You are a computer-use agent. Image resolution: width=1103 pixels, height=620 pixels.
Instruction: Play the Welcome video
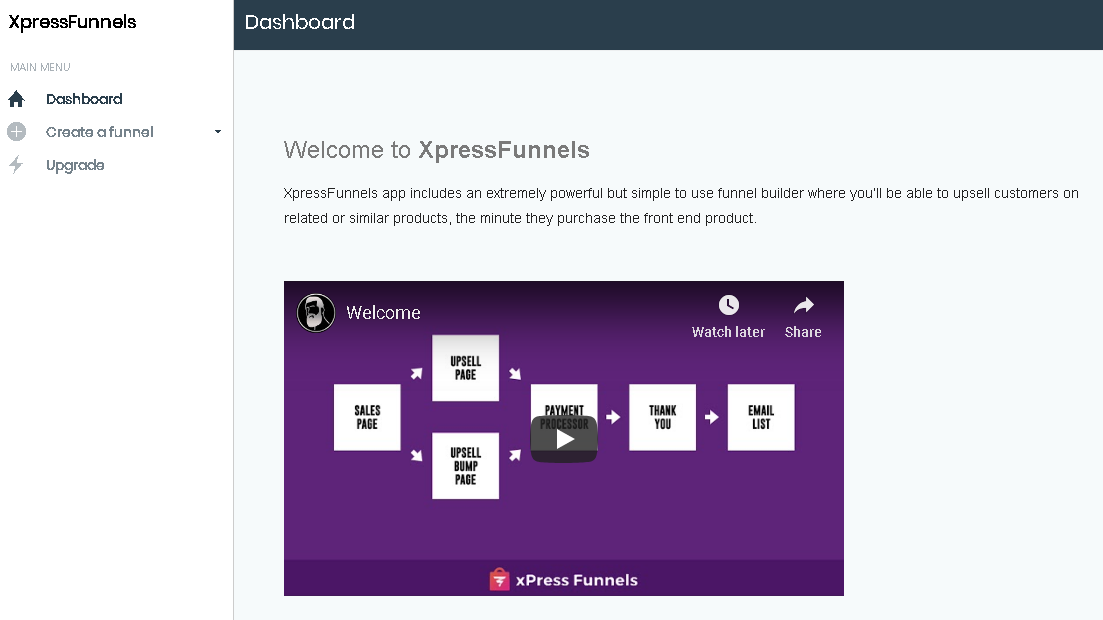(564, 439)
